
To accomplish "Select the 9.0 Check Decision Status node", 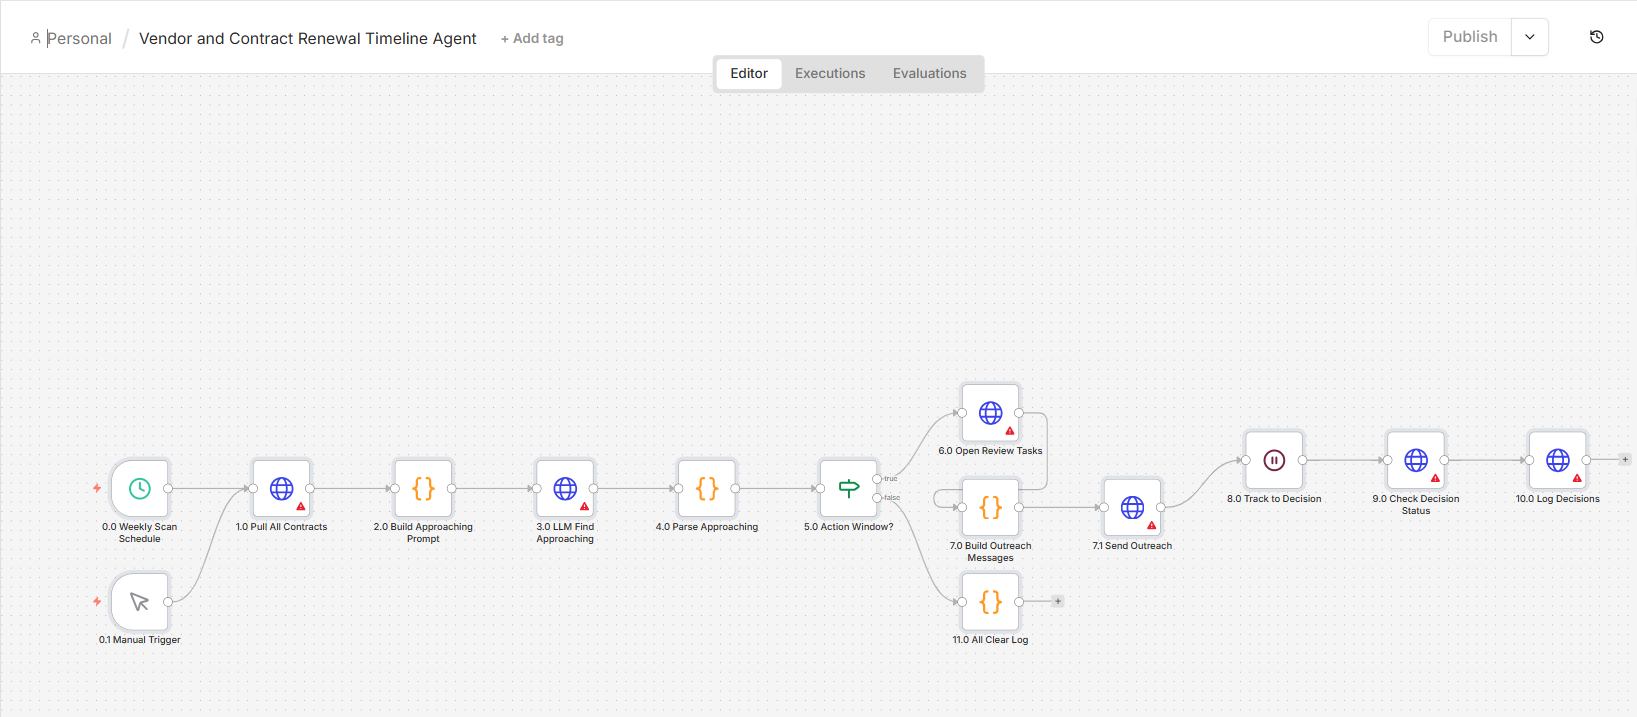I will (1416, 460).
